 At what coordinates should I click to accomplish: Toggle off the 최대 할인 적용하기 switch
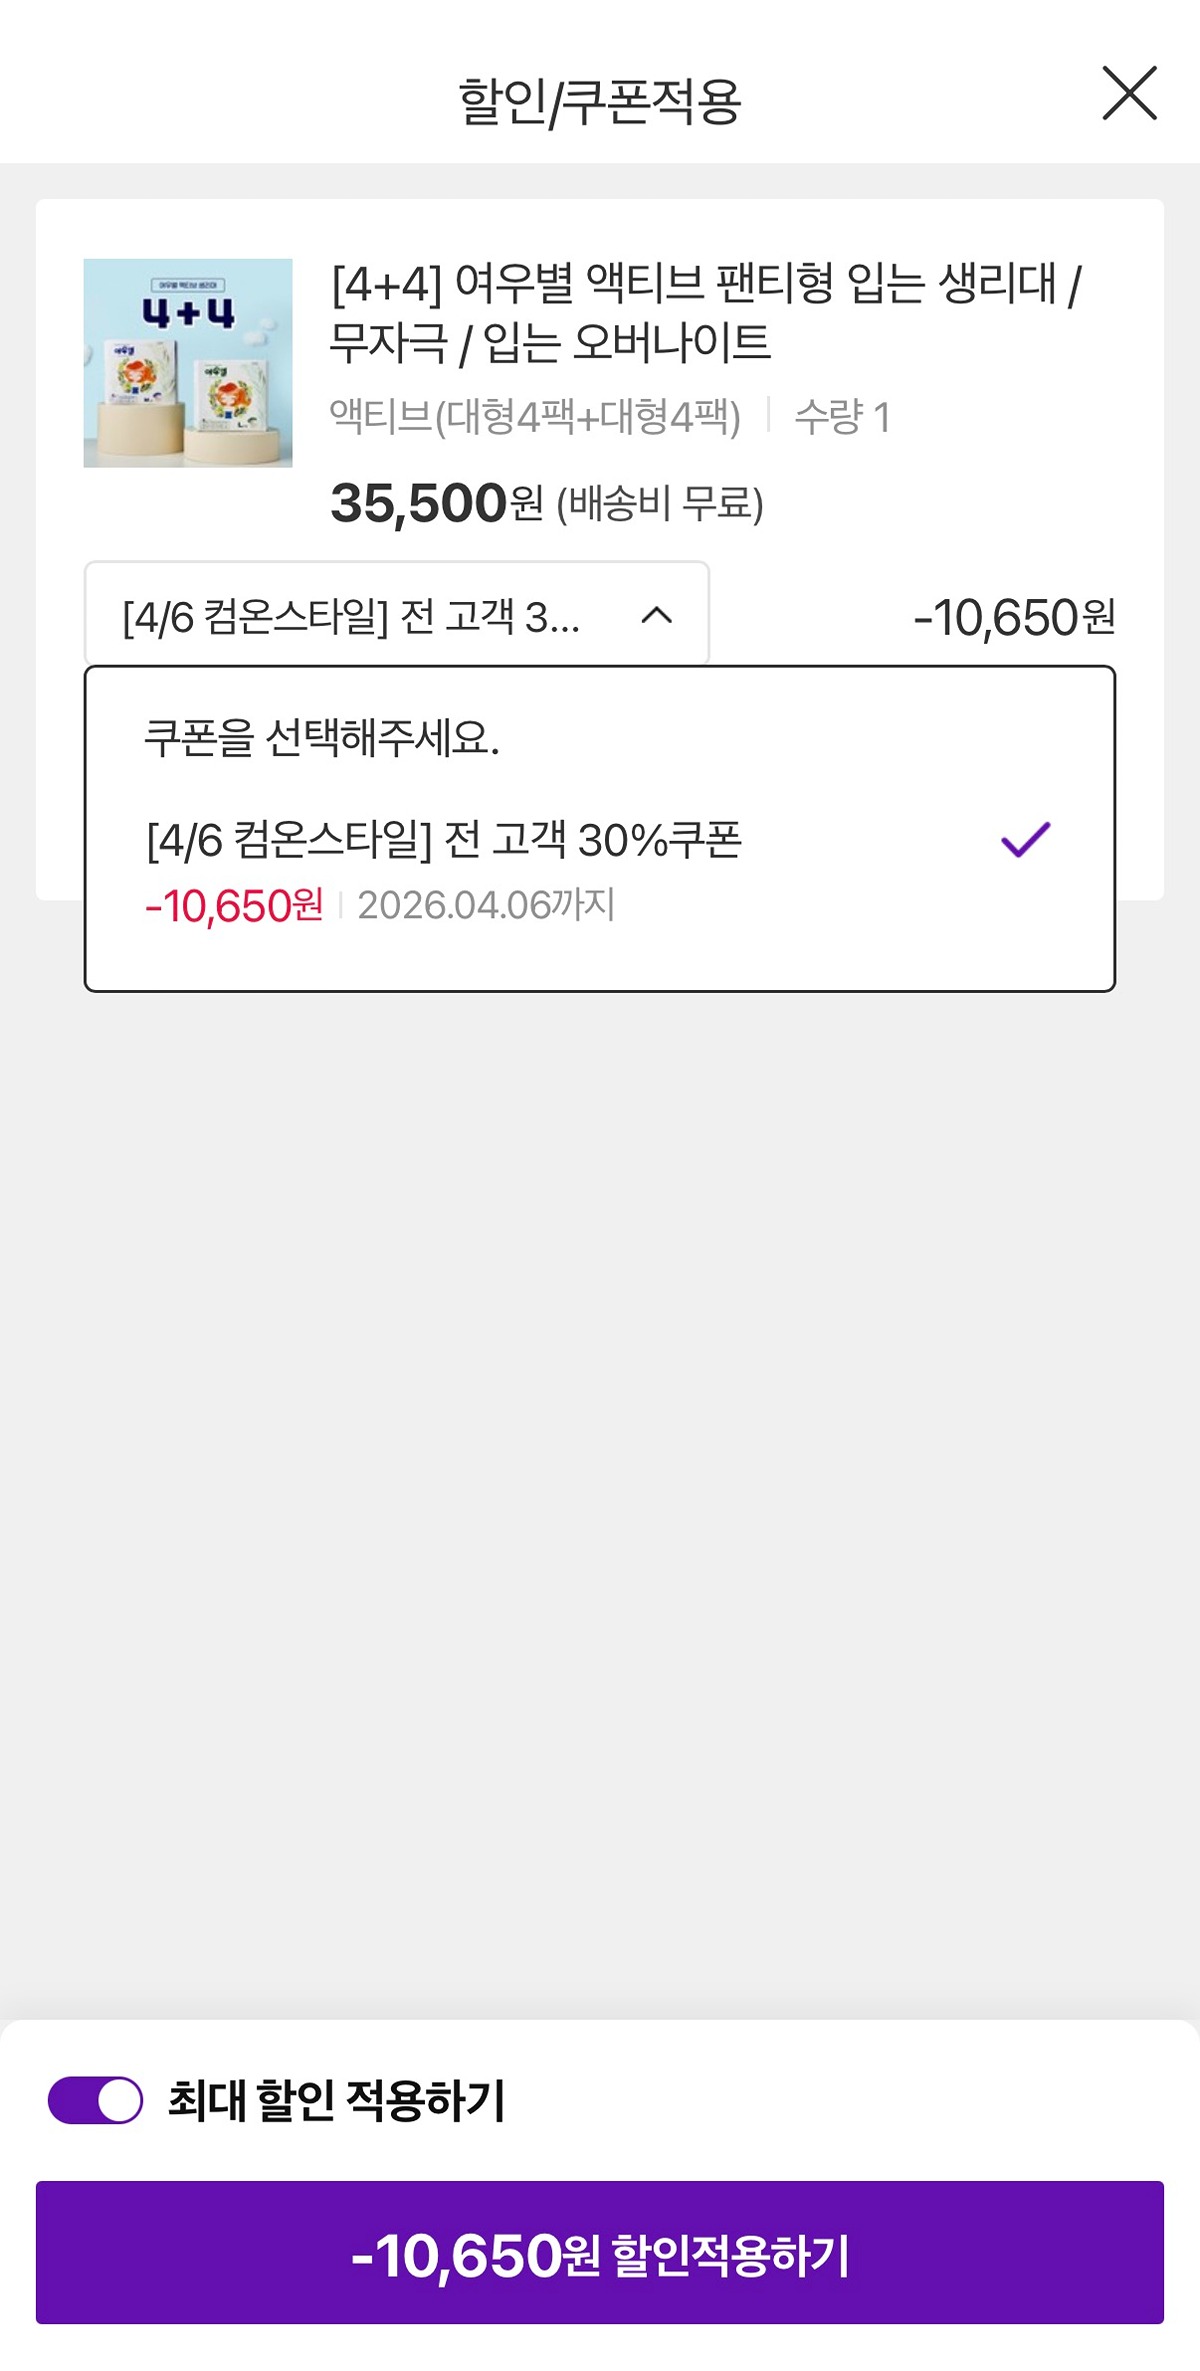pyautogui.click(x=95, y=2100)
